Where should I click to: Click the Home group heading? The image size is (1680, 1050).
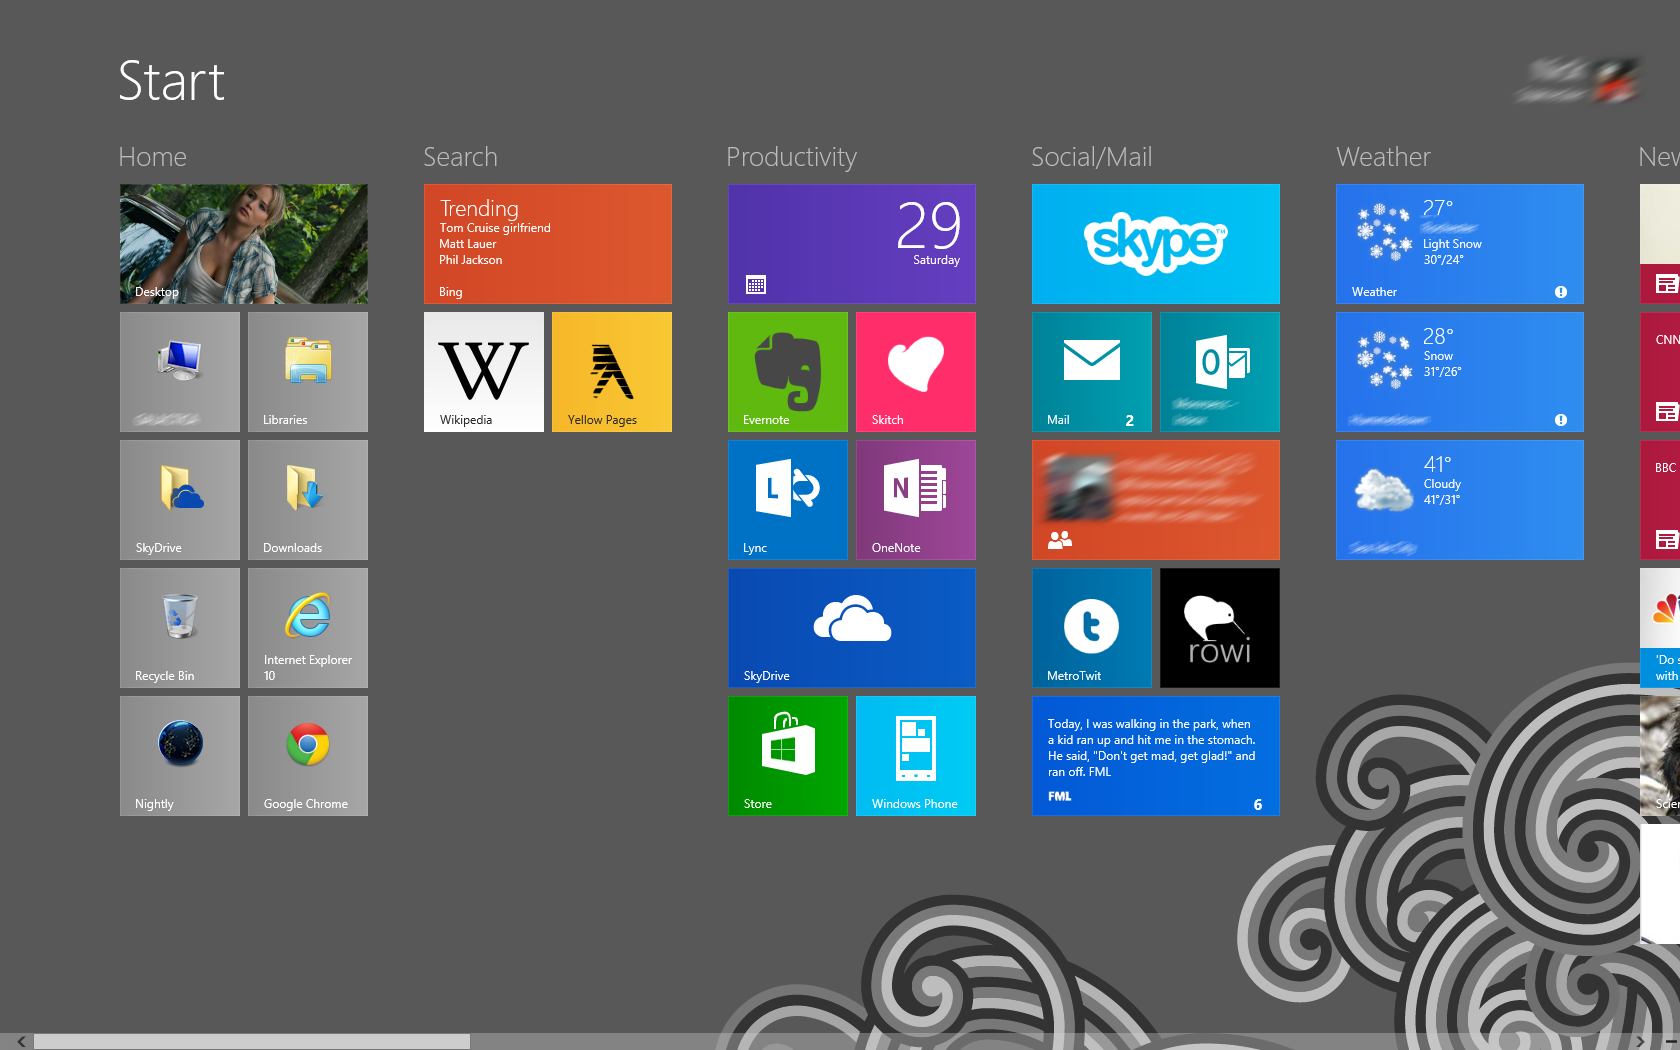(152, 157)
